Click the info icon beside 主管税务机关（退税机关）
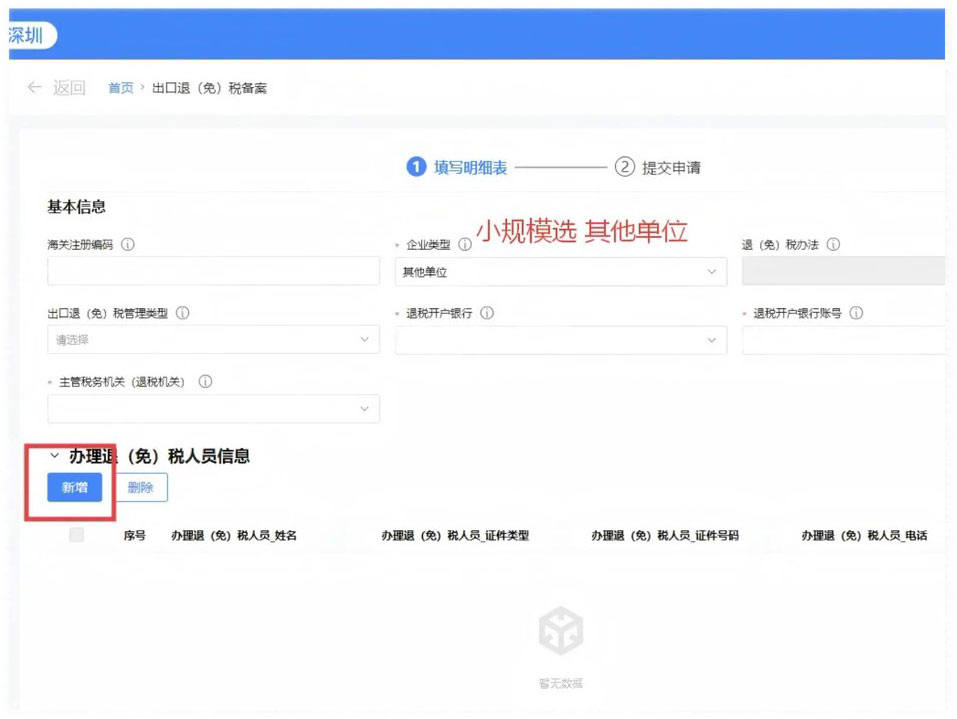This screenshot has height=719, width=957. [x=206, y=381]
